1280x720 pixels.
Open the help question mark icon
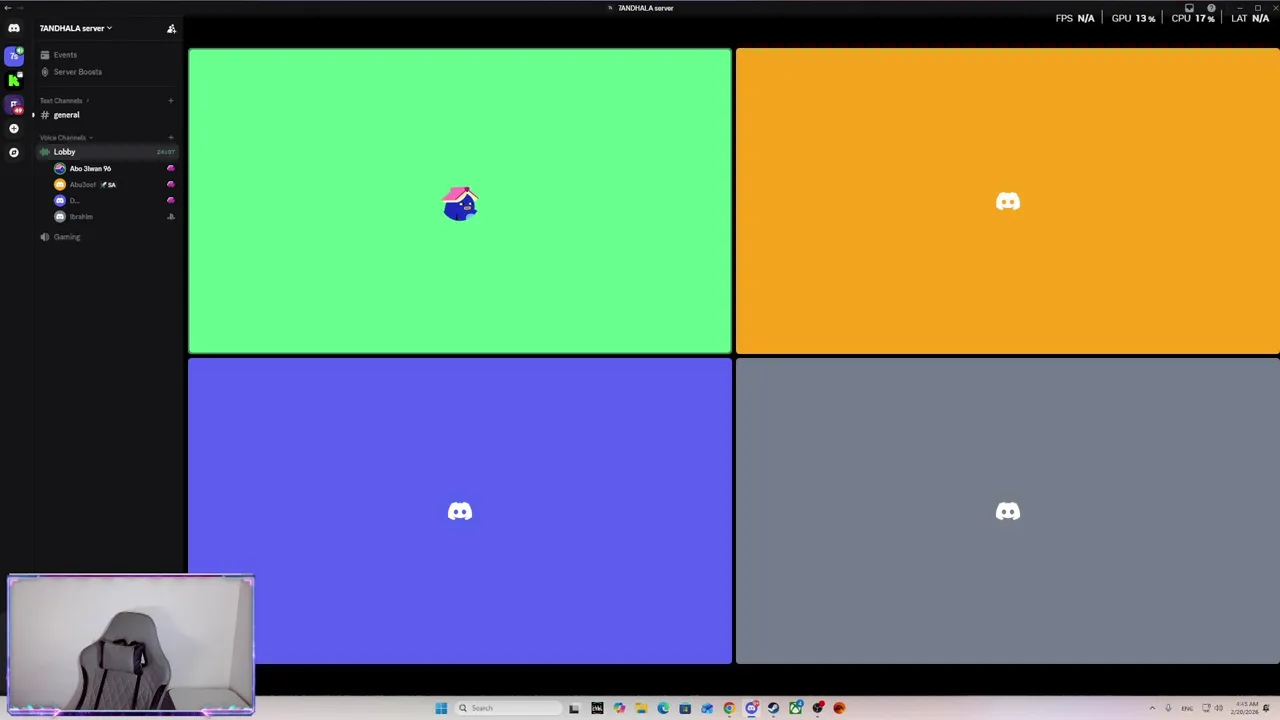click(1211, 8)
